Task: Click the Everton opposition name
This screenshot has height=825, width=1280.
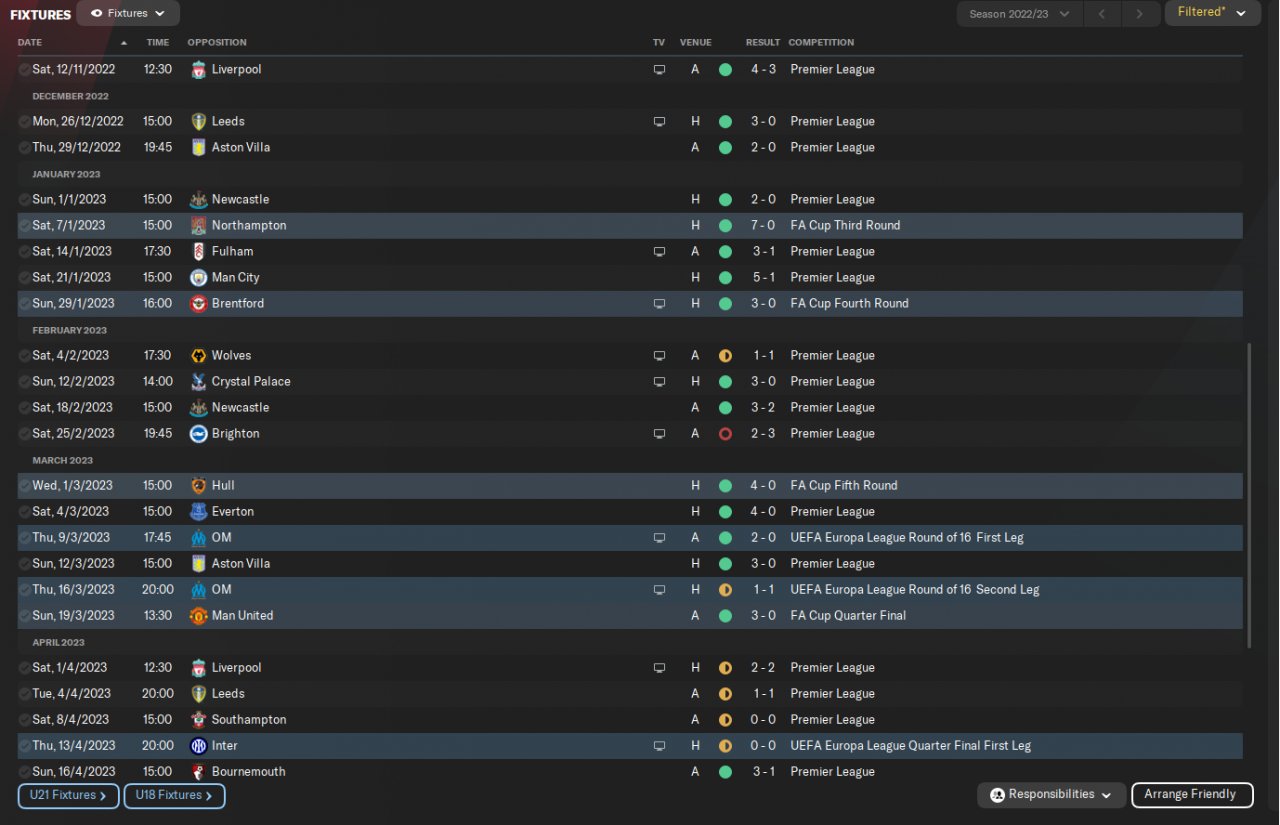Action: tap(233, 512)
